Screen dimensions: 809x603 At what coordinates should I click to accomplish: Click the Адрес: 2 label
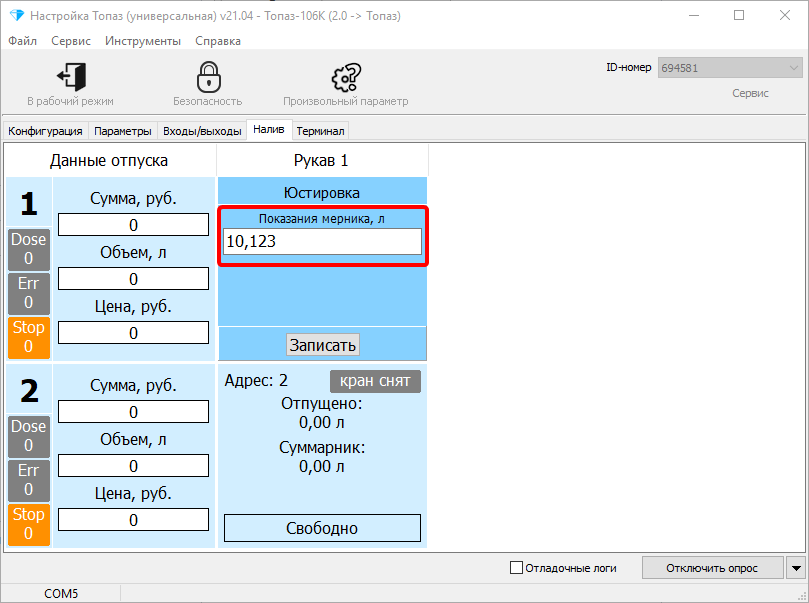(256, 381)
